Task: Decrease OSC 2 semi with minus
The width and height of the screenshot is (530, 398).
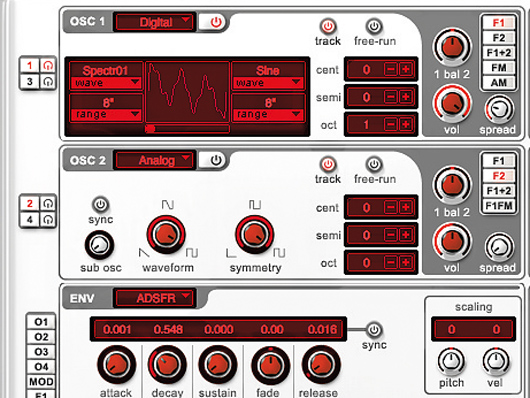Action: [x=390, y=235]
